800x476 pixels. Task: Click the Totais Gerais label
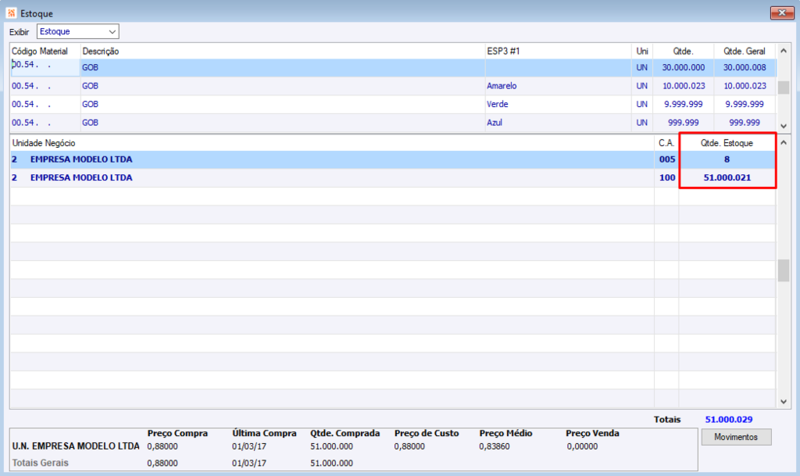[x=40, y=463]
